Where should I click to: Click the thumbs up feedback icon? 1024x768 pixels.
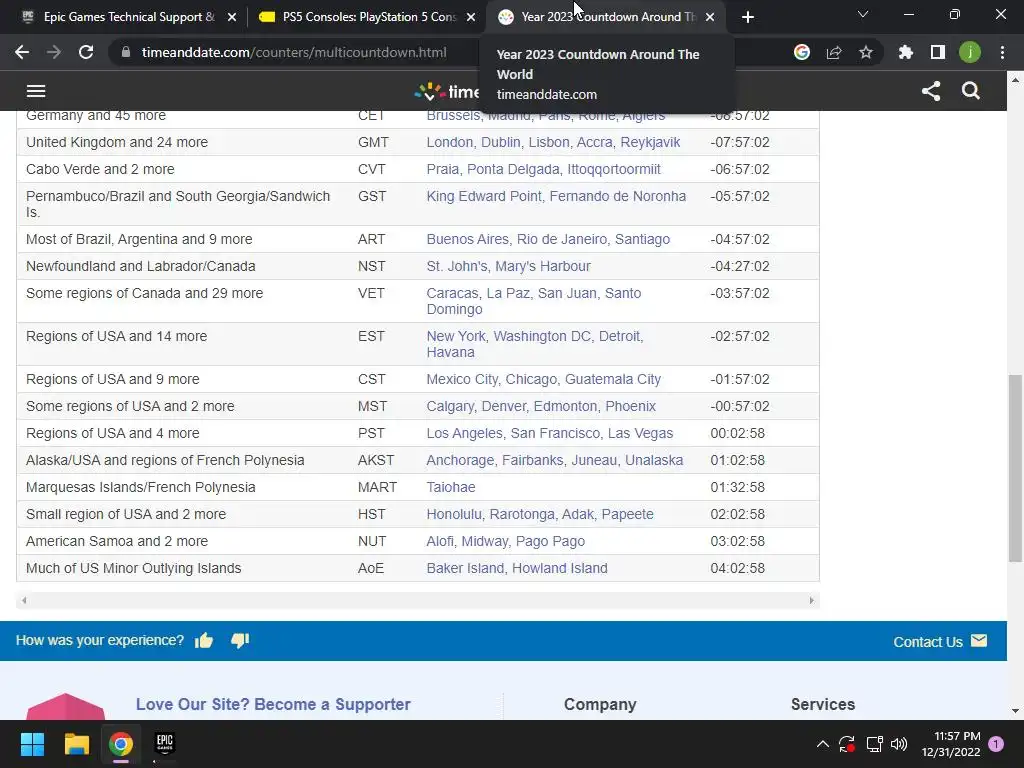click(204, 640)
